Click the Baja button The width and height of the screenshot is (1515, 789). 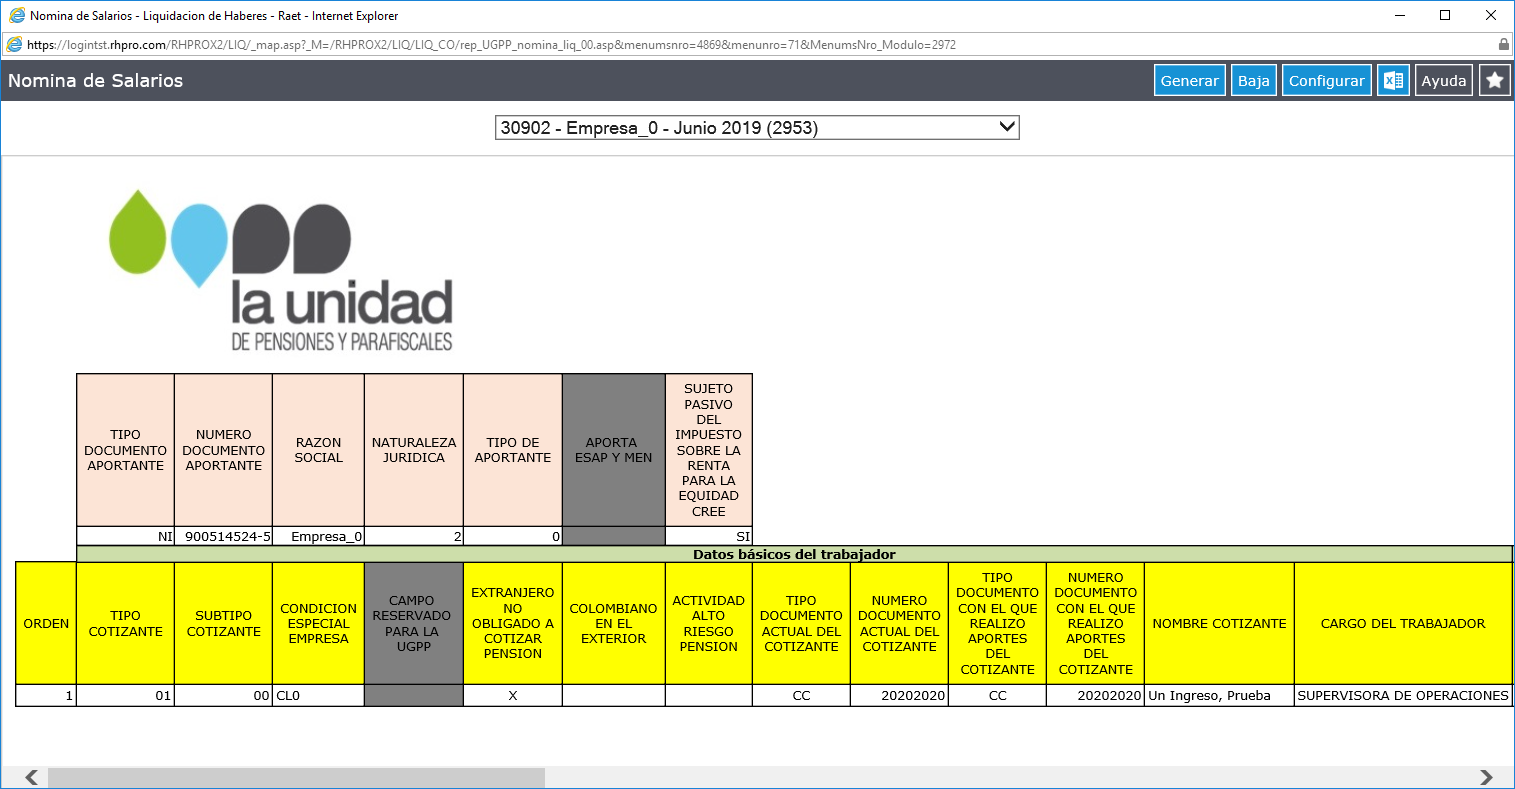tap(1253, 81)
